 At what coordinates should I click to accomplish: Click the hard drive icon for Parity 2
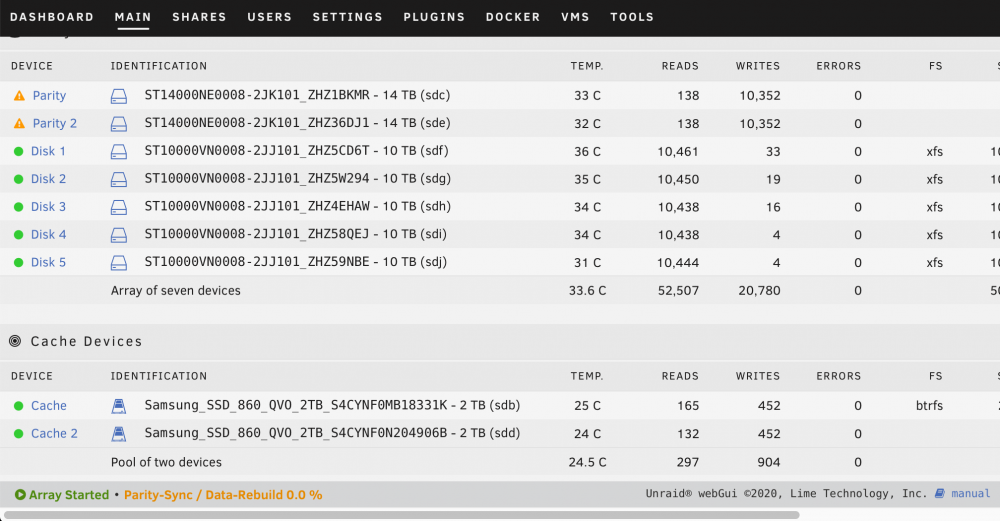pyautogui.click(x=119, y=124)
